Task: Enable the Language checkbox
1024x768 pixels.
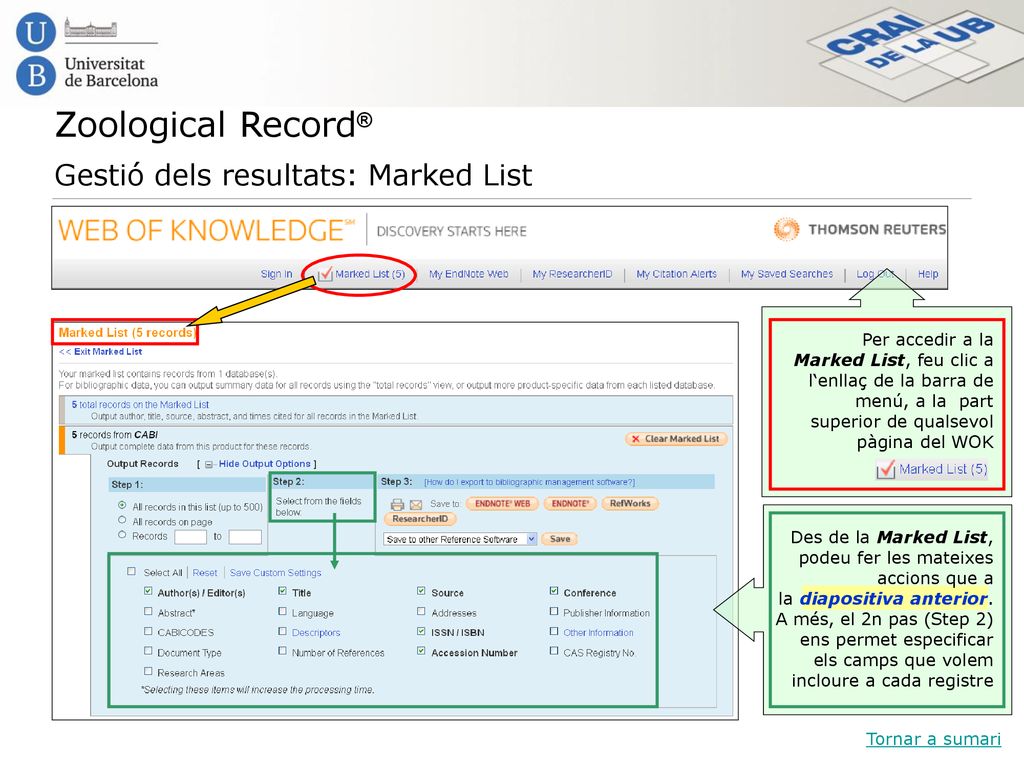Action: point(282,612)
